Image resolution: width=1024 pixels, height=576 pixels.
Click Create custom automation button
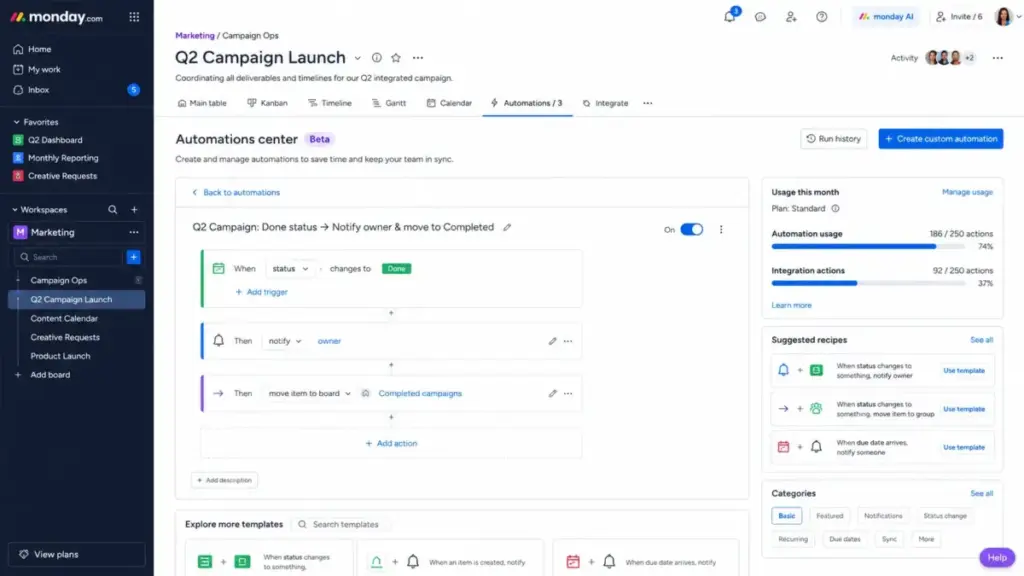click(940, 138)
